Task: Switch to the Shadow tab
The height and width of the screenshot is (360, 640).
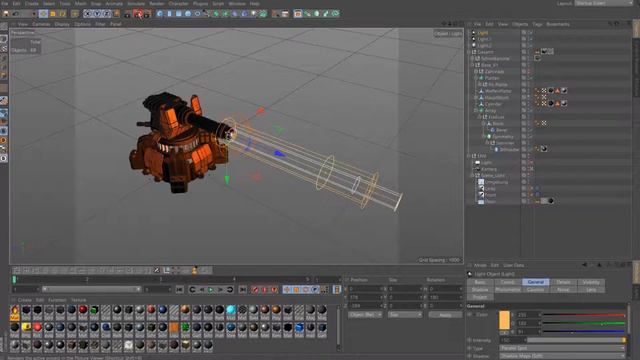Action: click(480, 290)
